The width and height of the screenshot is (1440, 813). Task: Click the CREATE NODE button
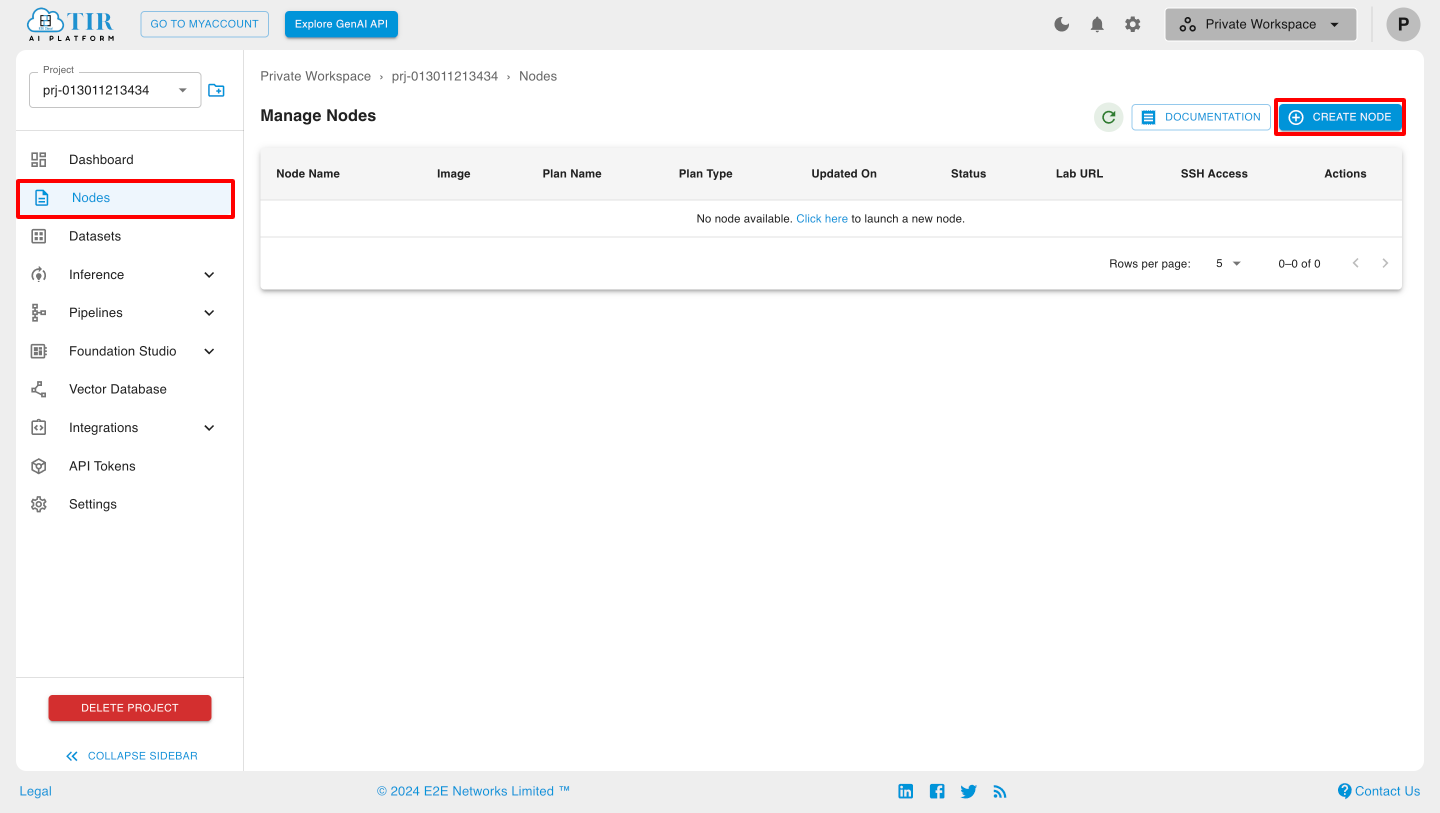(x=1340, y=117)
